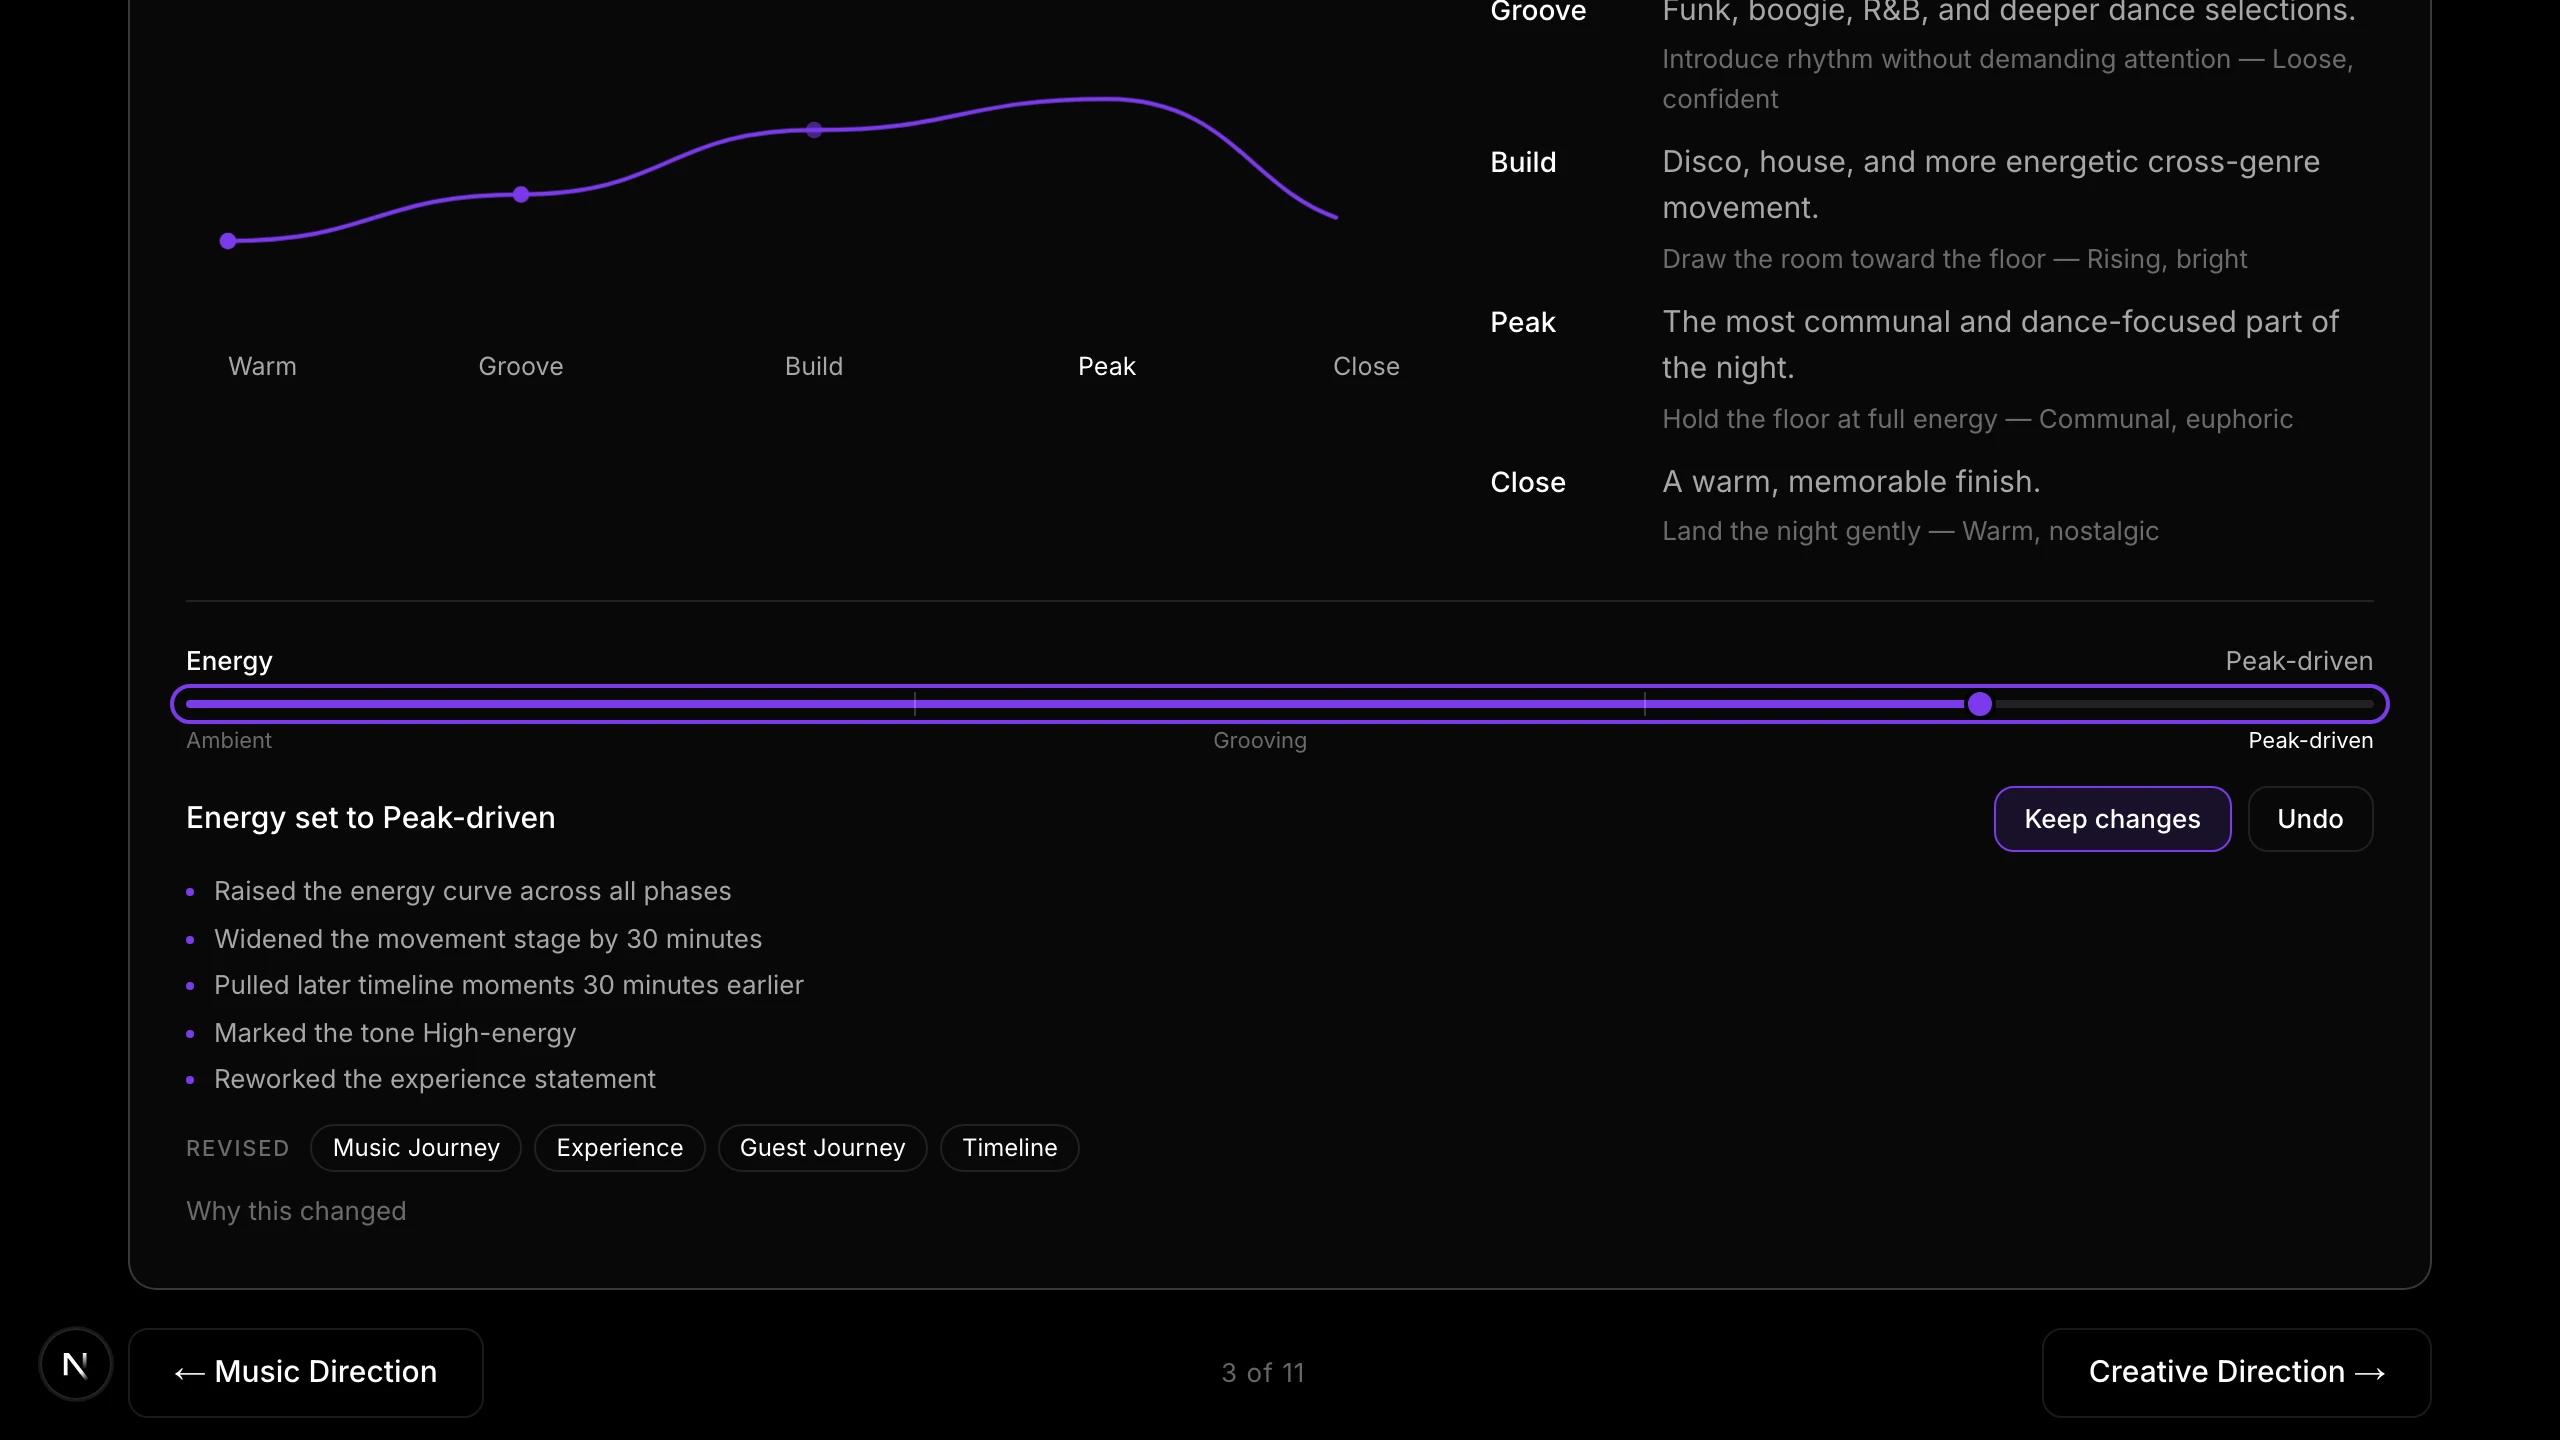Open the Next.js dev tools N badge
The width and height of the screenshot is (2560, 1440).
(76, 1364)
